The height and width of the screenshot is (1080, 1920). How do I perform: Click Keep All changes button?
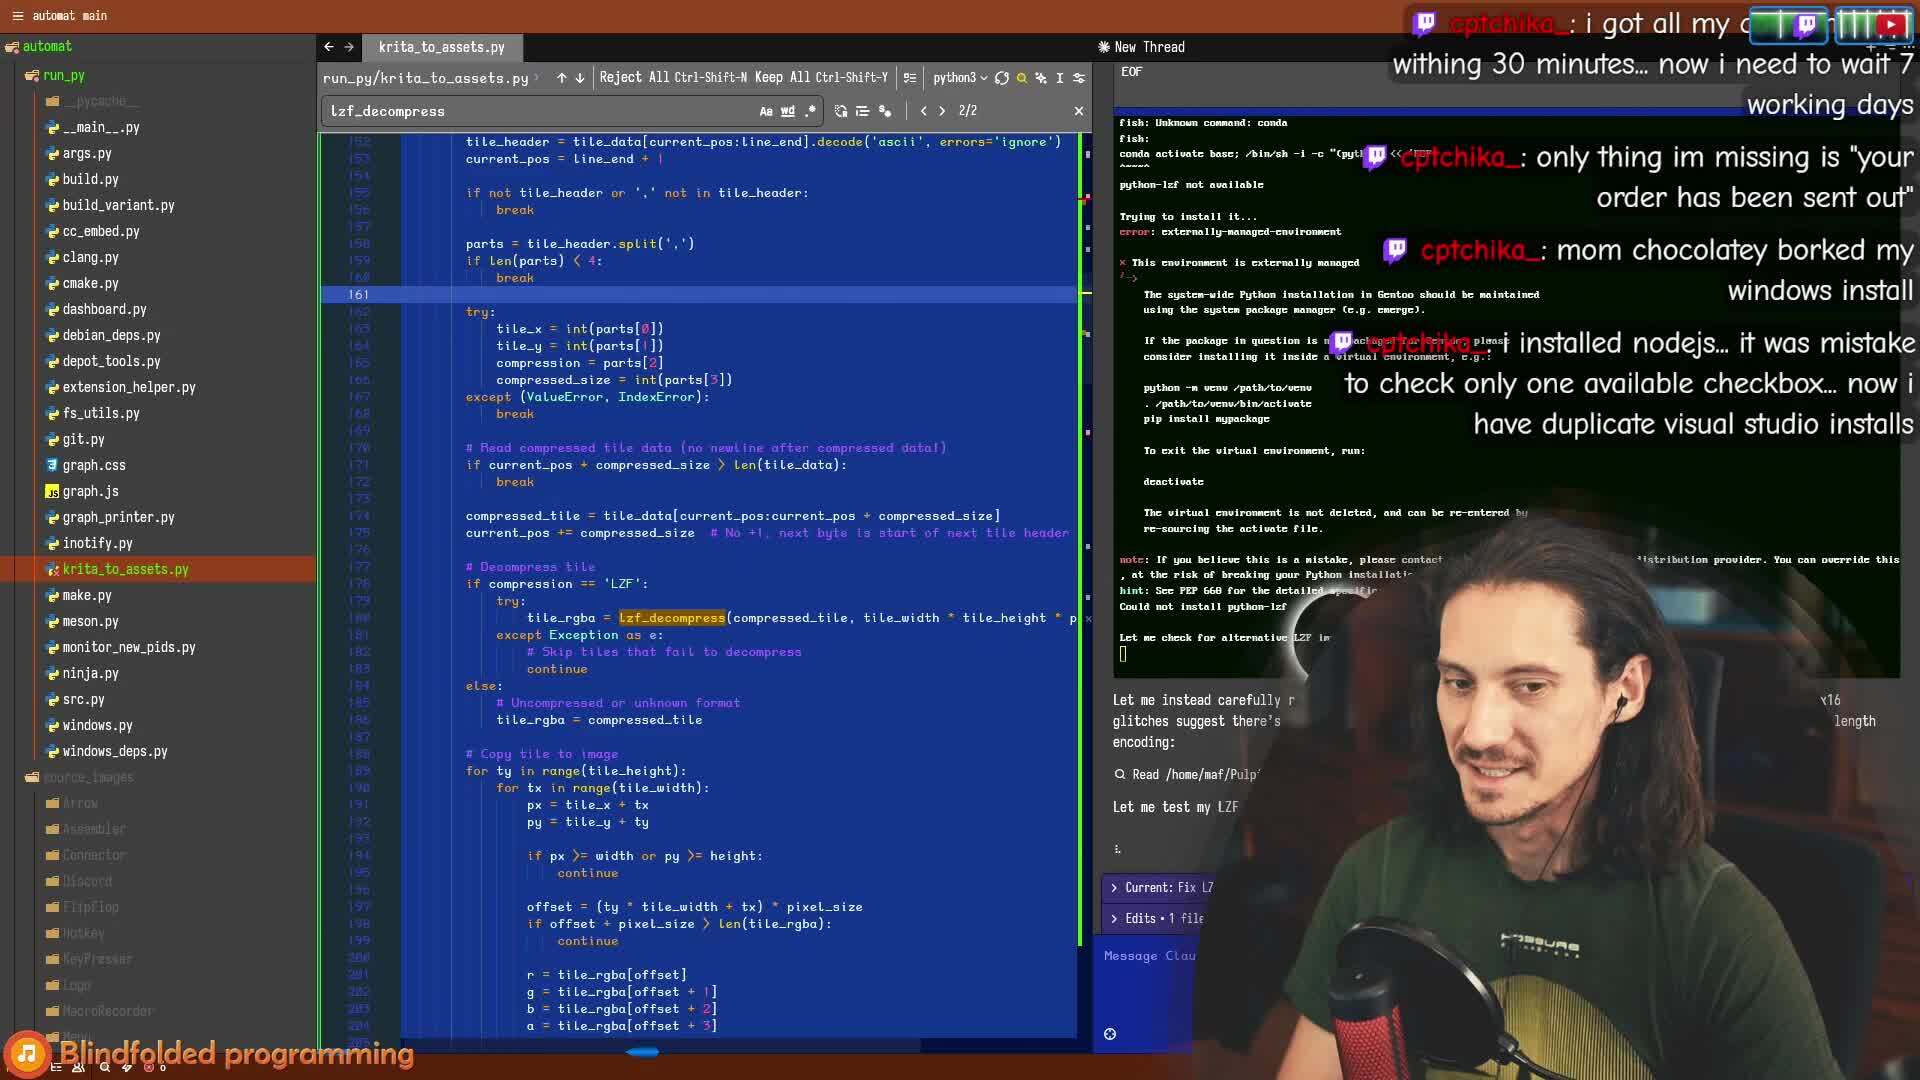[x=782, y=78]
